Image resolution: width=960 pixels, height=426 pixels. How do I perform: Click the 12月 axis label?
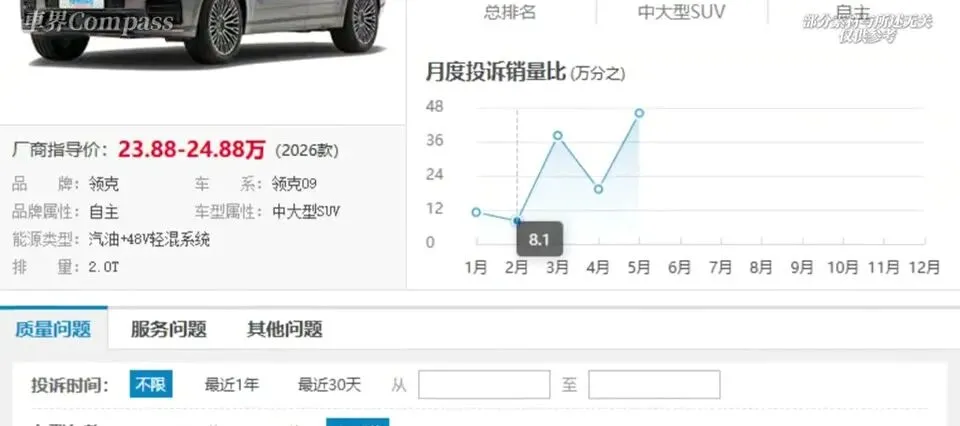(924, 267)
